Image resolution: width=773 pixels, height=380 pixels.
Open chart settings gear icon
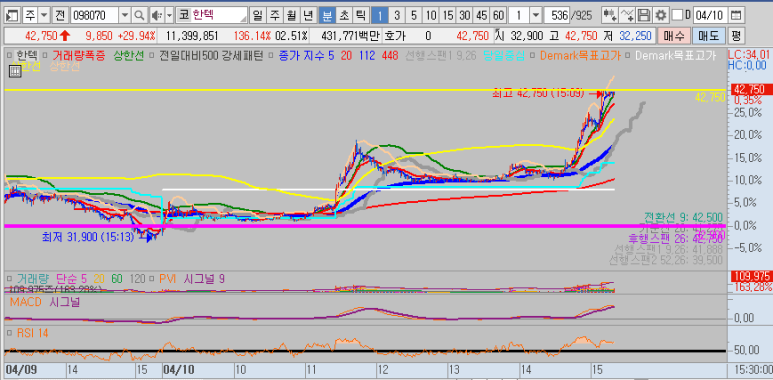[x=661, y=15]
